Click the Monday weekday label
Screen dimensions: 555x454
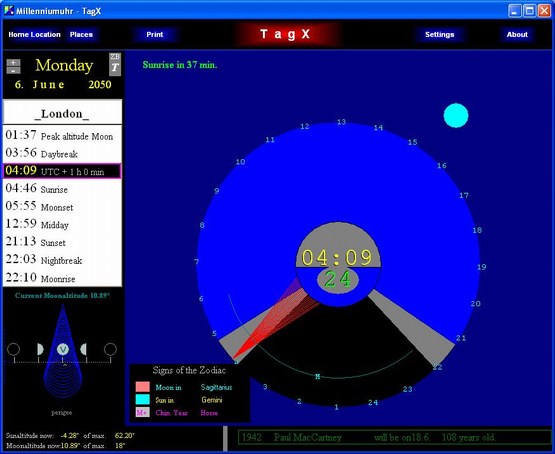click(64, 65)
